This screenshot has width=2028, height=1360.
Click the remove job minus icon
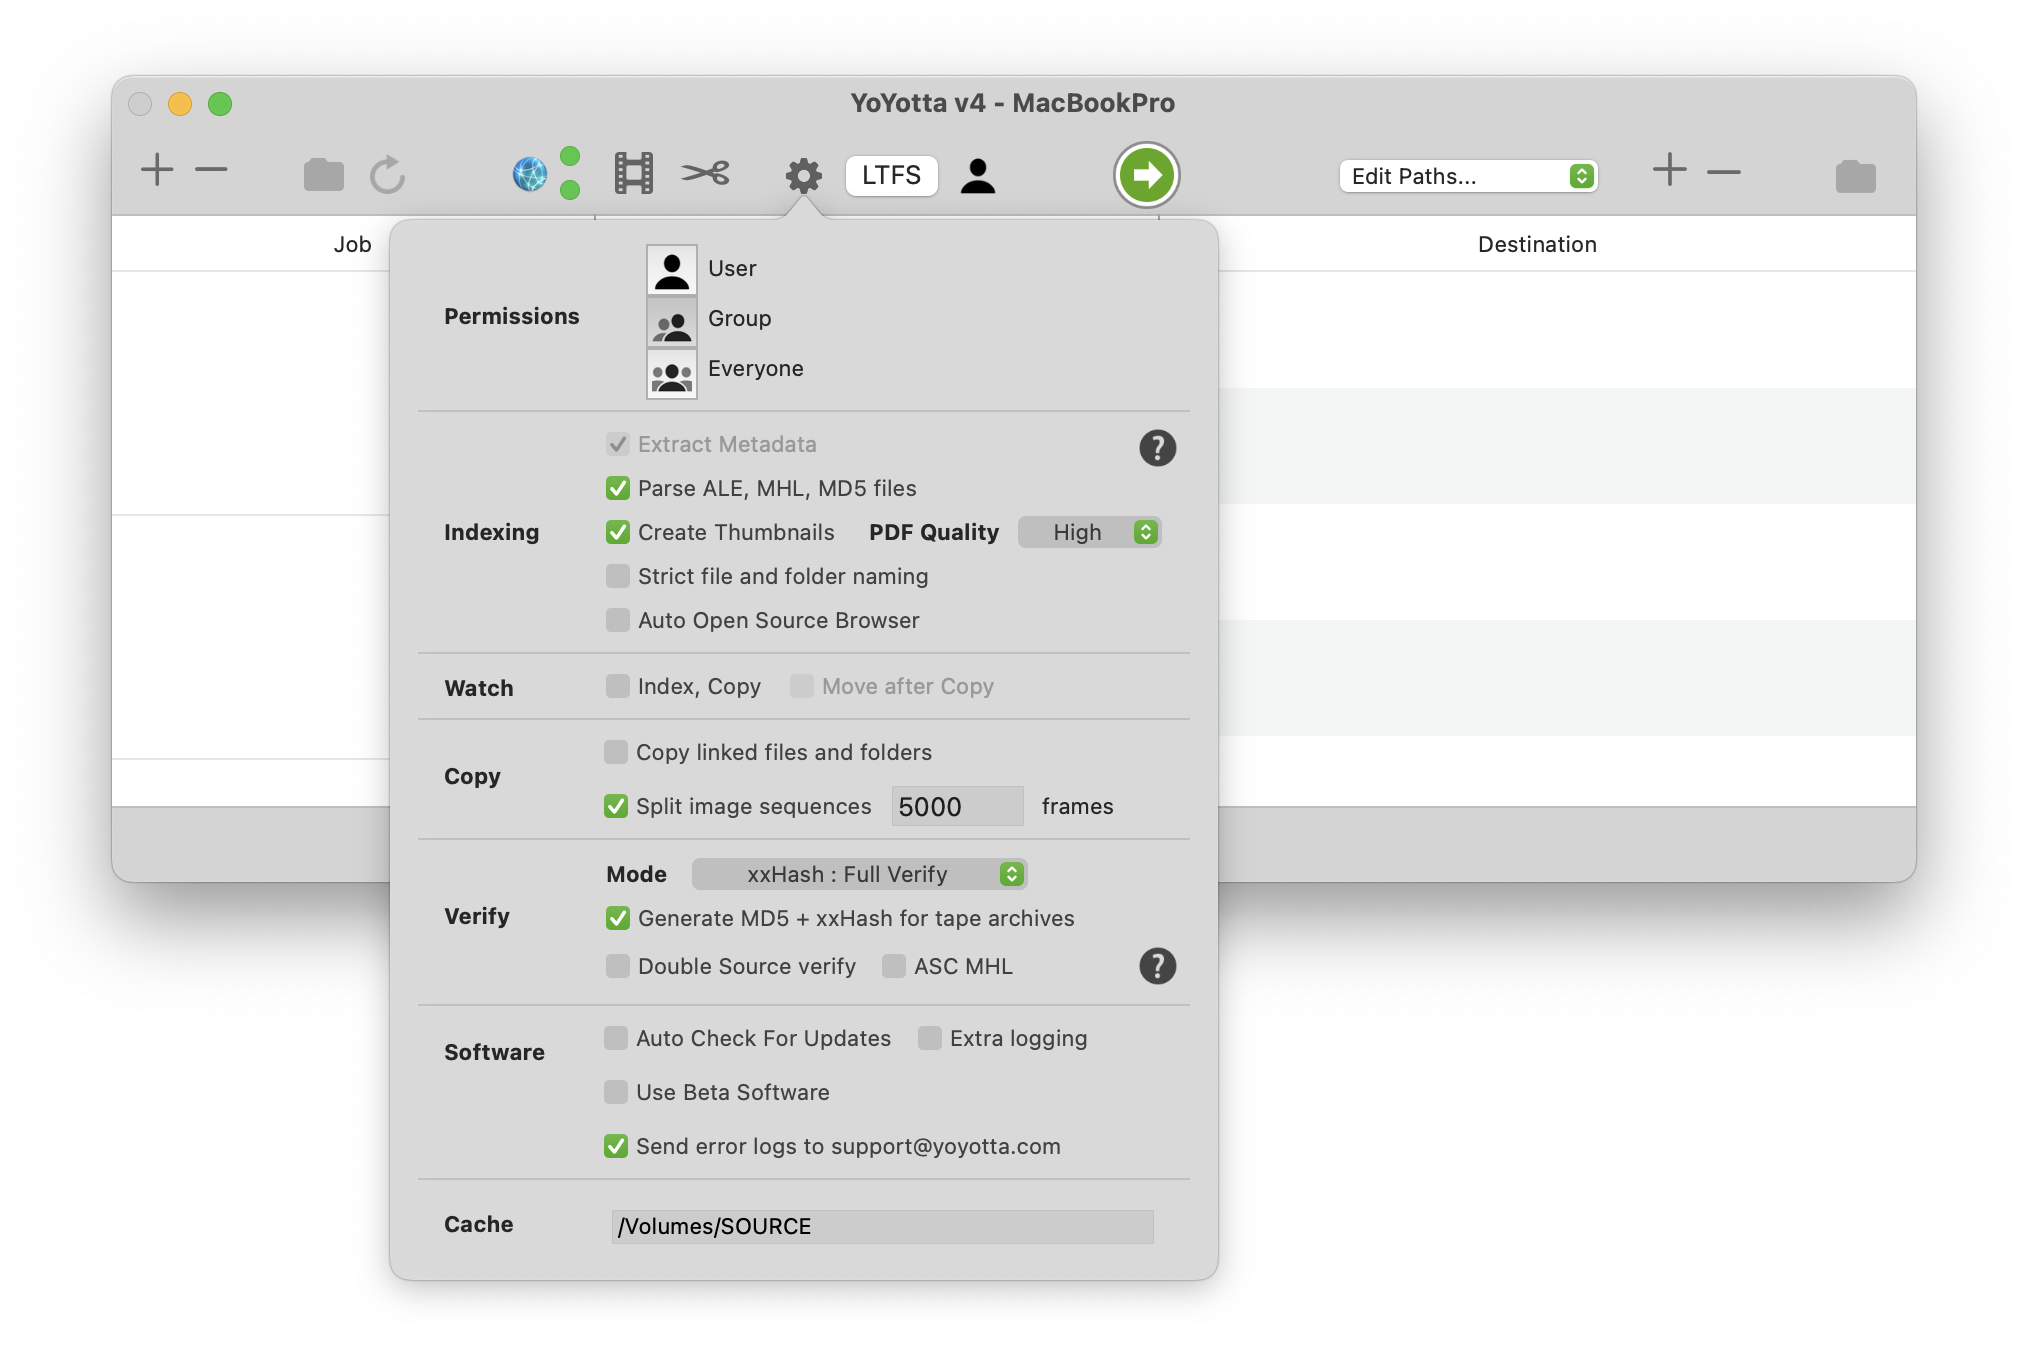point(211,170)
